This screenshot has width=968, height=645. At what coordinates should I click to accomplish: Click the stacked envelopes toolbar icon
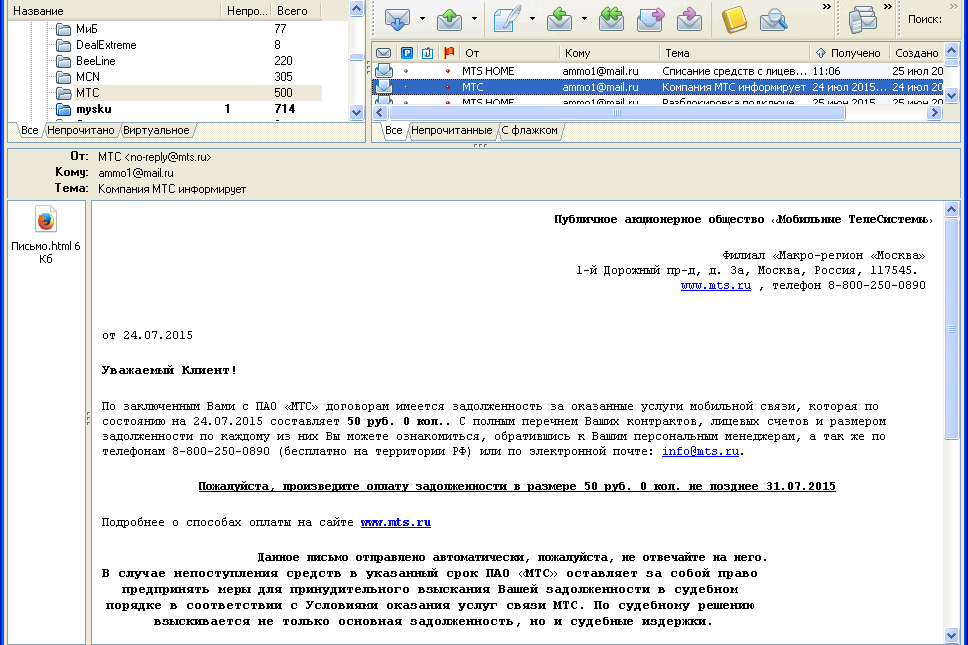(x=862, y=19)
